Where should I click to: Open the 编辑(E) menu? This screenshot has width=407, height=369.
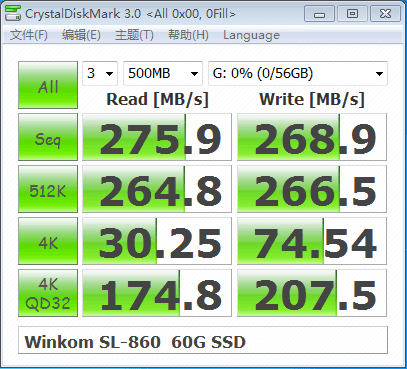point(81,35)
